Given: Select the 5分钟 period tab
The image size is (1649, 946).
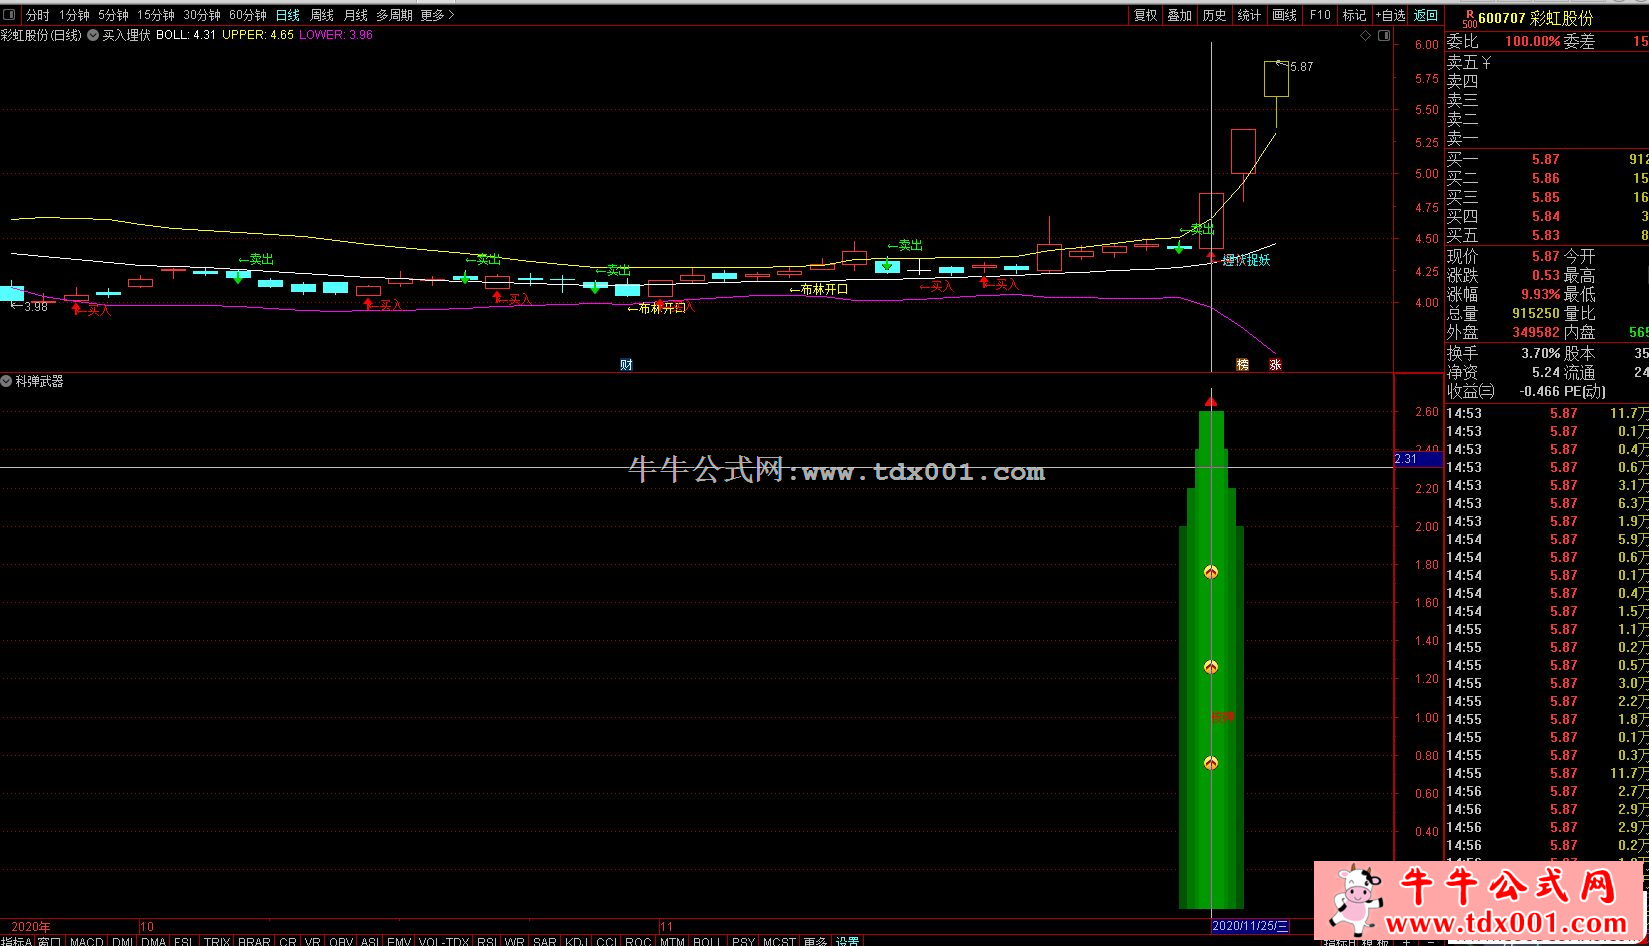Looking at the screenshot, I should tap(113, 15).
